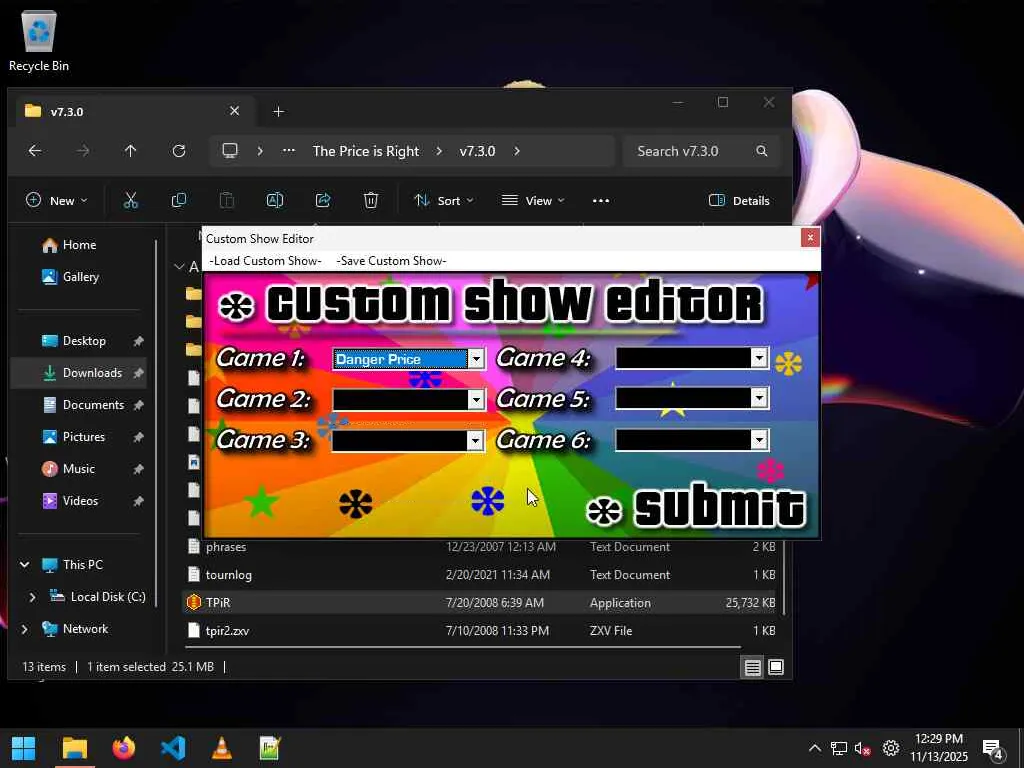Expand the Local Disk (C:) node
The height and width of the screenshot is (768, 1024).
(x=33, y=597)
